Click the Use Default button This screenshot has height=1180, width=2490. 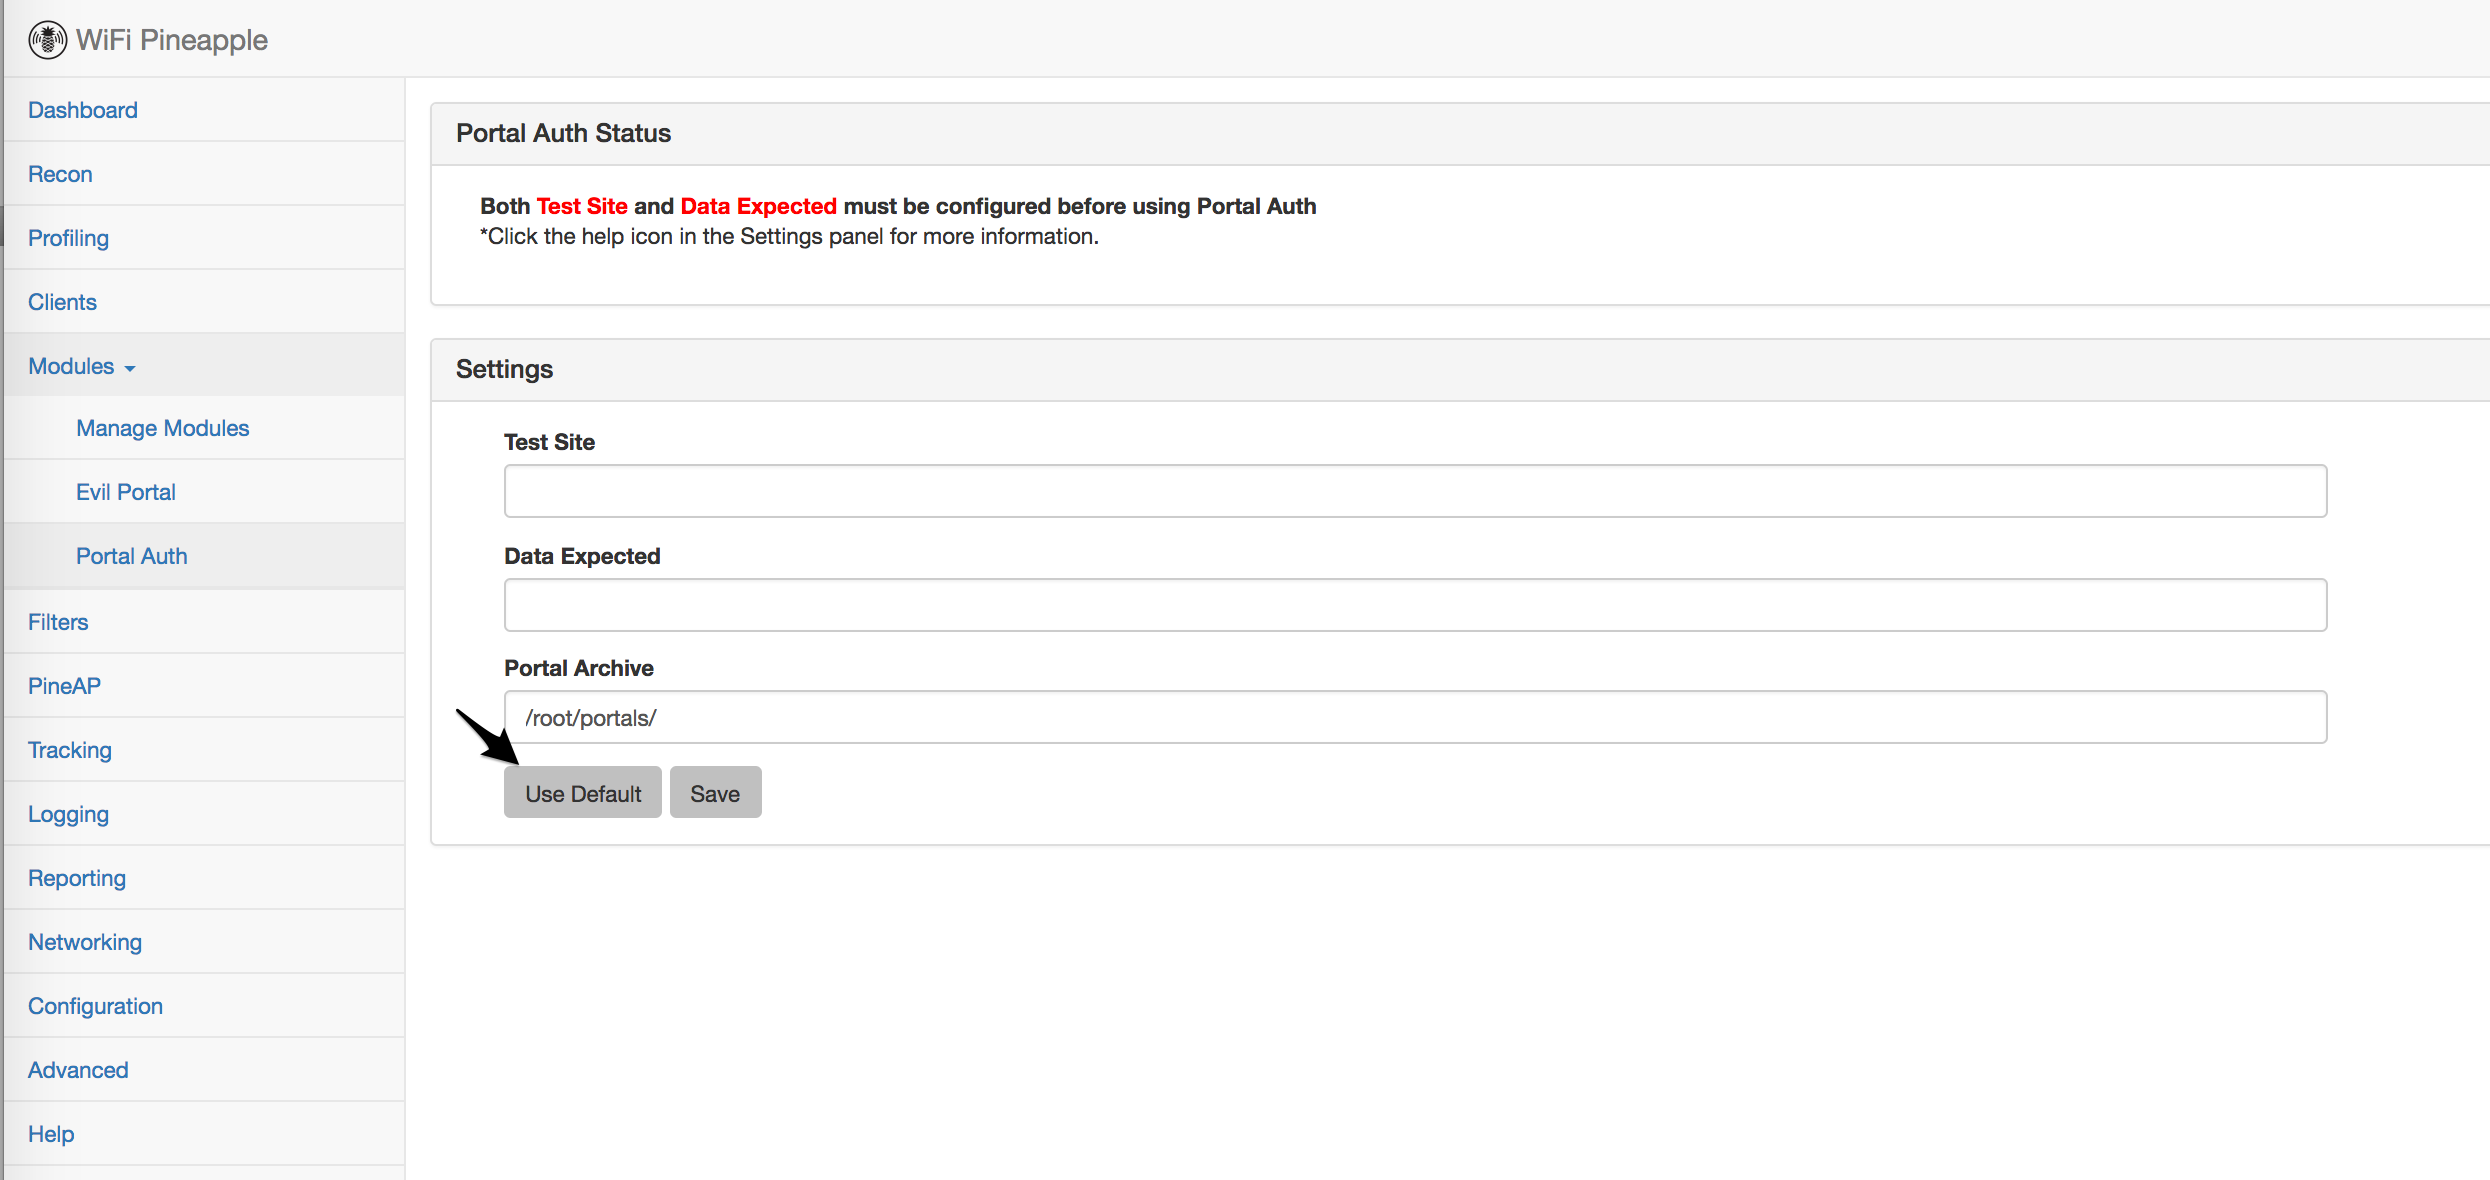coord(583,793)
